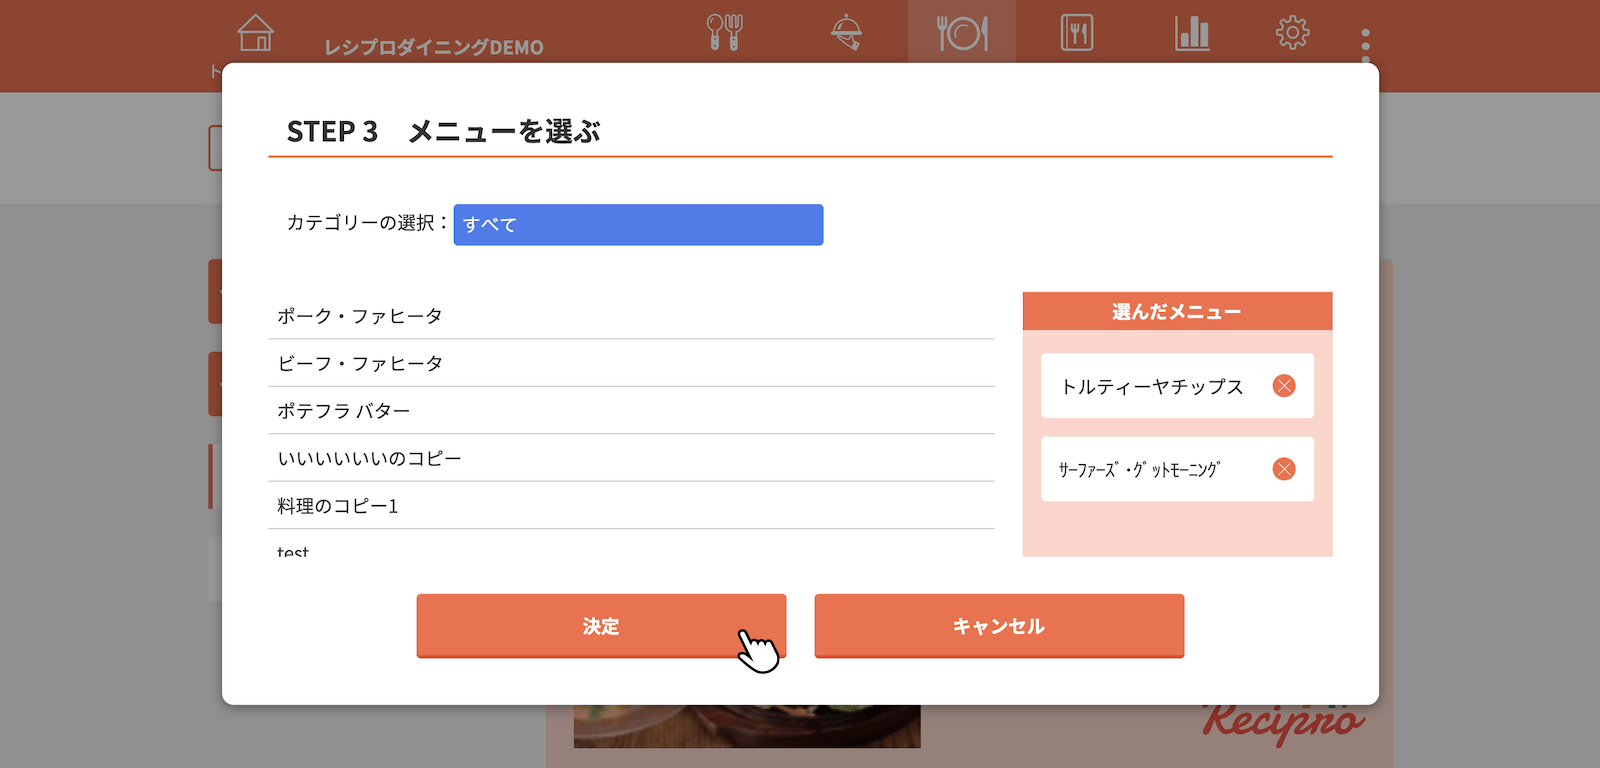Viewport: 1600px width, 768px height.
Task: Remove サーファーズ・グッドモーニング from selected menus
Action: click(x=1284, y=469)
